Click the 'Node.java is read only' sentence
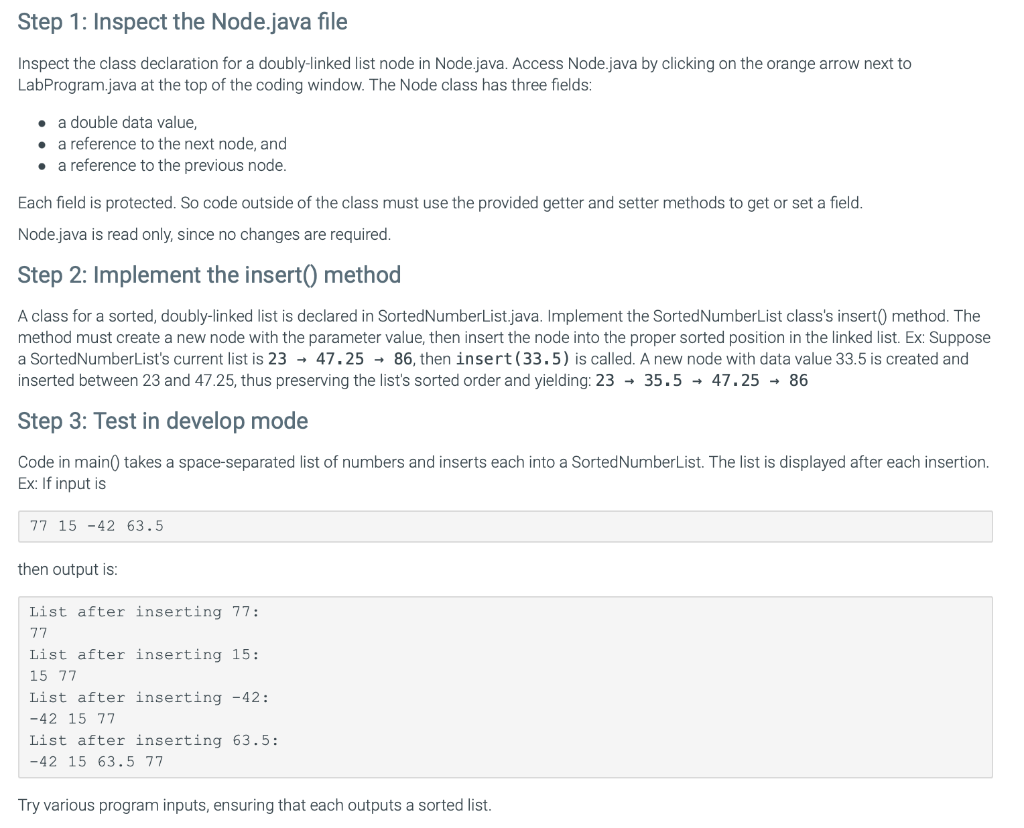Screen dimensions: 1024x828 point(204,234)
